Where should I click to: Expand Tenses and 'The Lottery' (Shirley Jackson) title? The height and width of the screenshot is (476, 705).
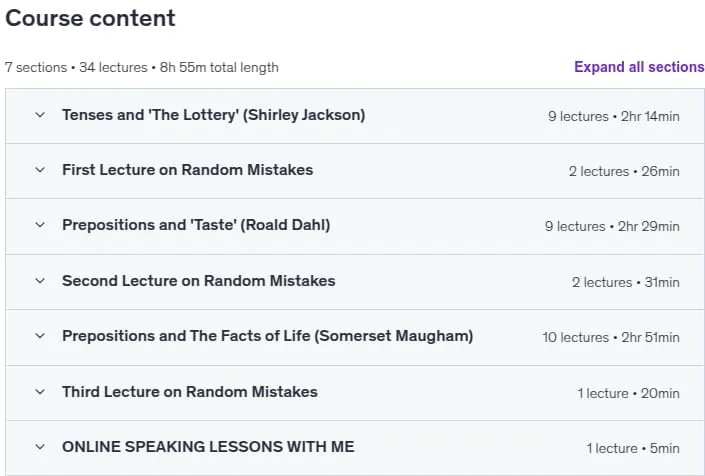pyautogui.click(x=214, y=115)
